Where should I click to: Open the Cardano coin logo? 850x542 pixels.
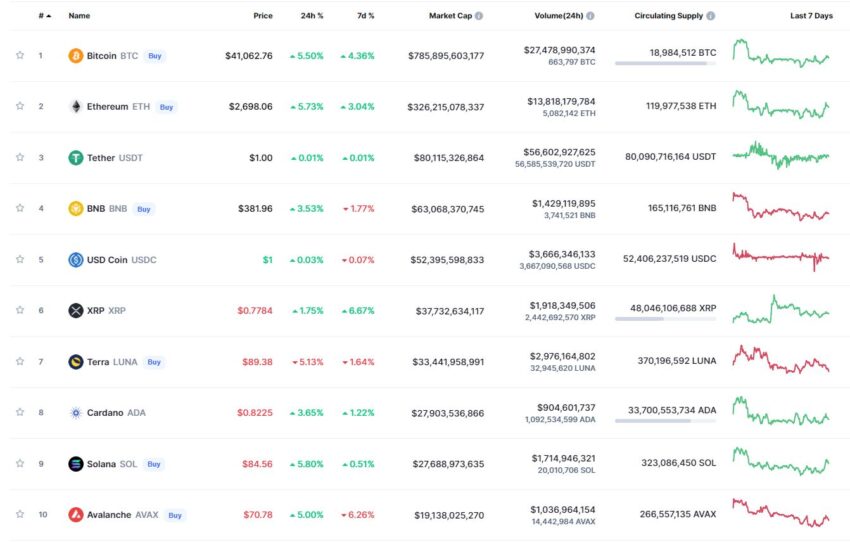(x=75, y=413)
